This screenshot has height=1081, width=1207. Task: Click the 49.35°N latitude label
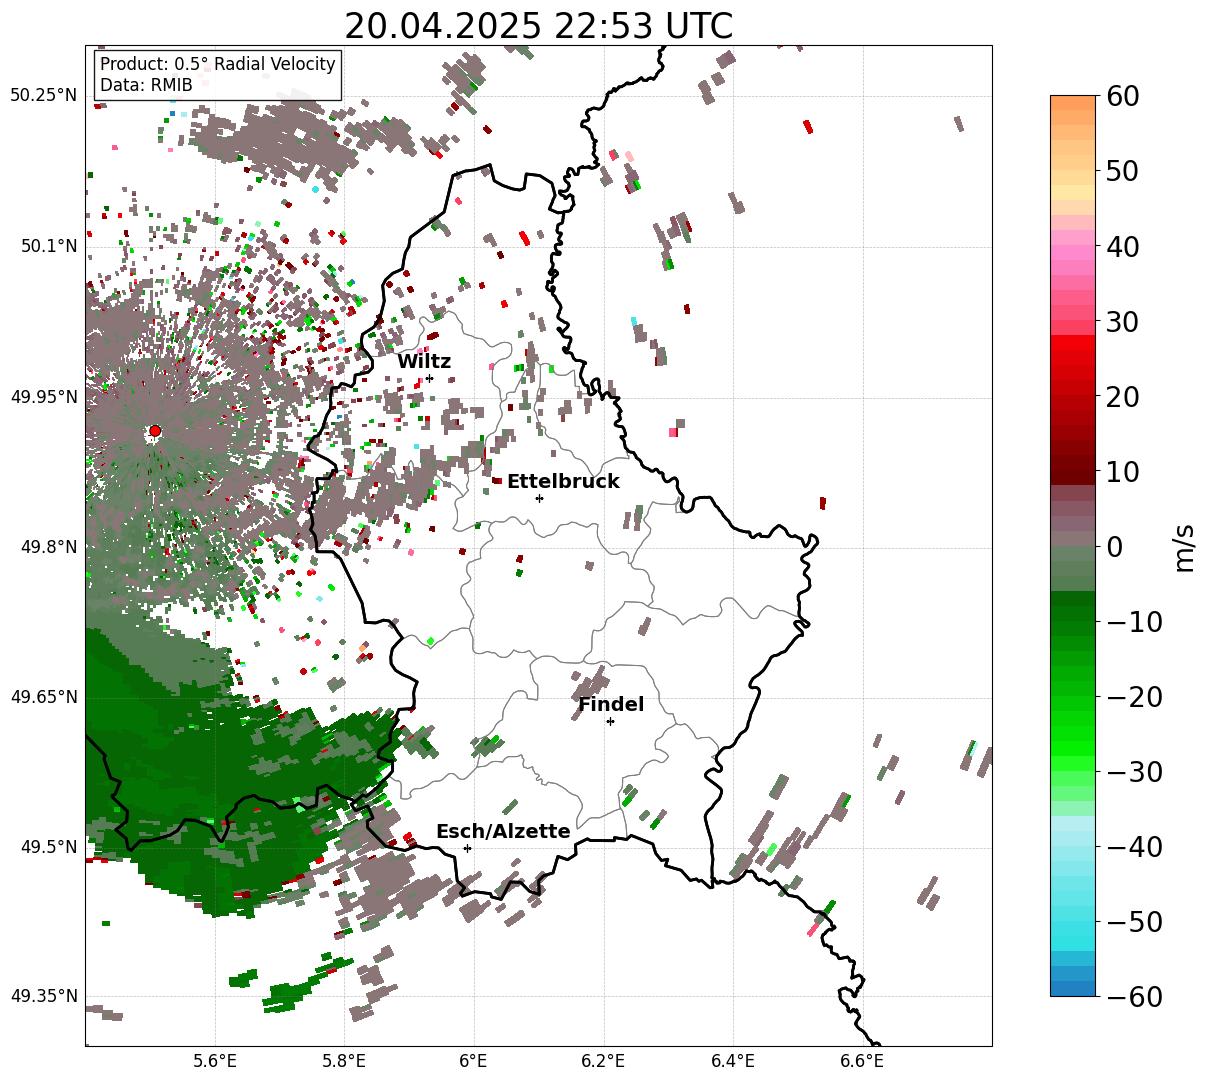43,996
